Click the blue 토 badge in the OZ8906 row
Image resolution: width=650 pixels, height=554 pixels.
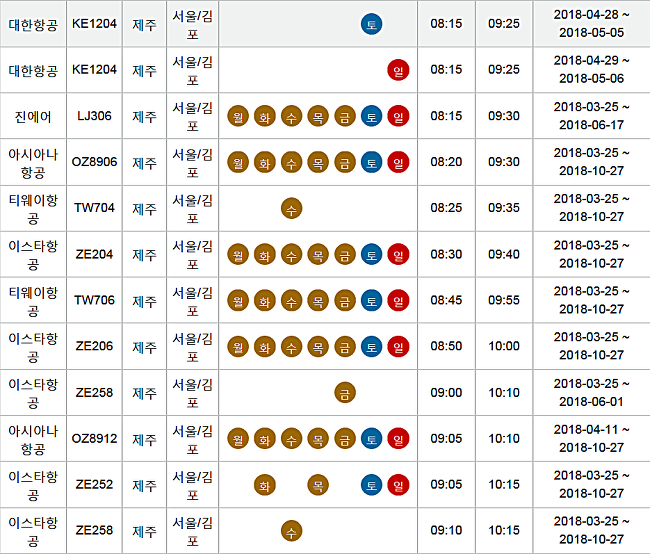tap(371, 162)
